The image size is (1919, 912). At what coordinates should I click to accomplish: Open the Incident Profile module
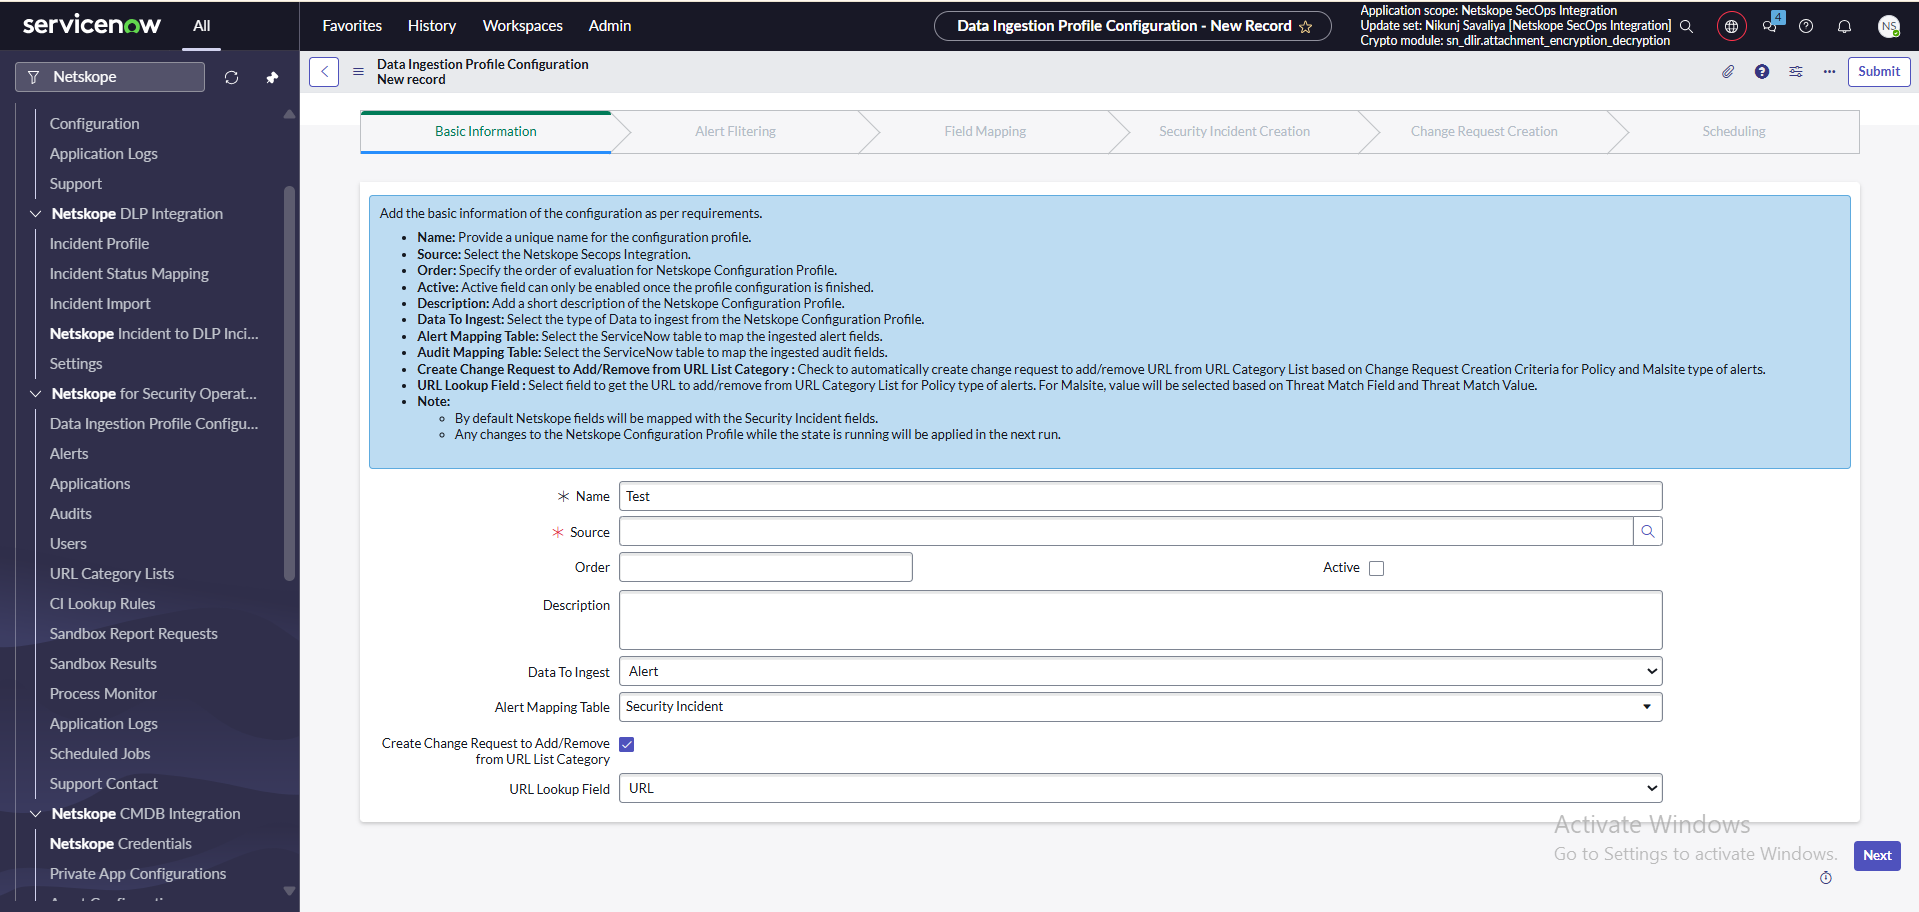[99, 244]
